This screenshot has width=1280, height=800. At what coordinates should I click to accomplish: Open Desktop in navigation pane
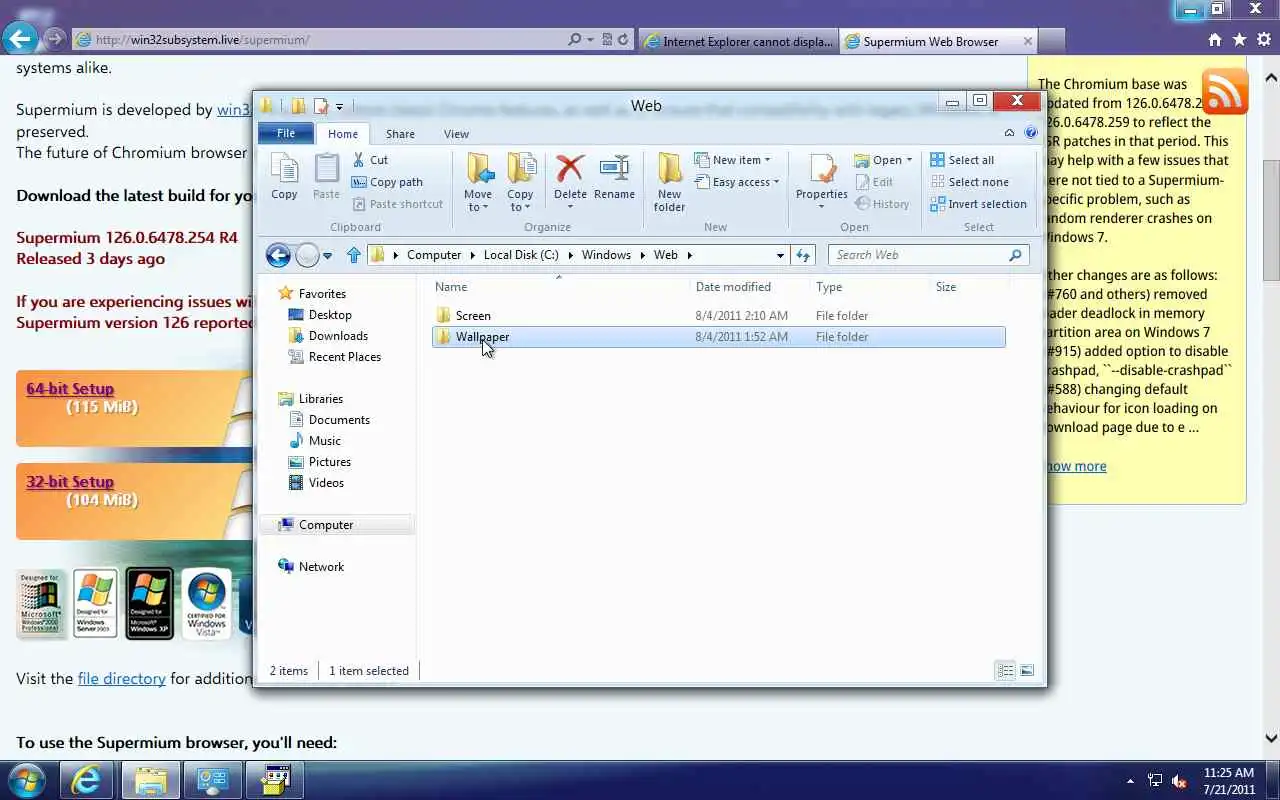330,315
